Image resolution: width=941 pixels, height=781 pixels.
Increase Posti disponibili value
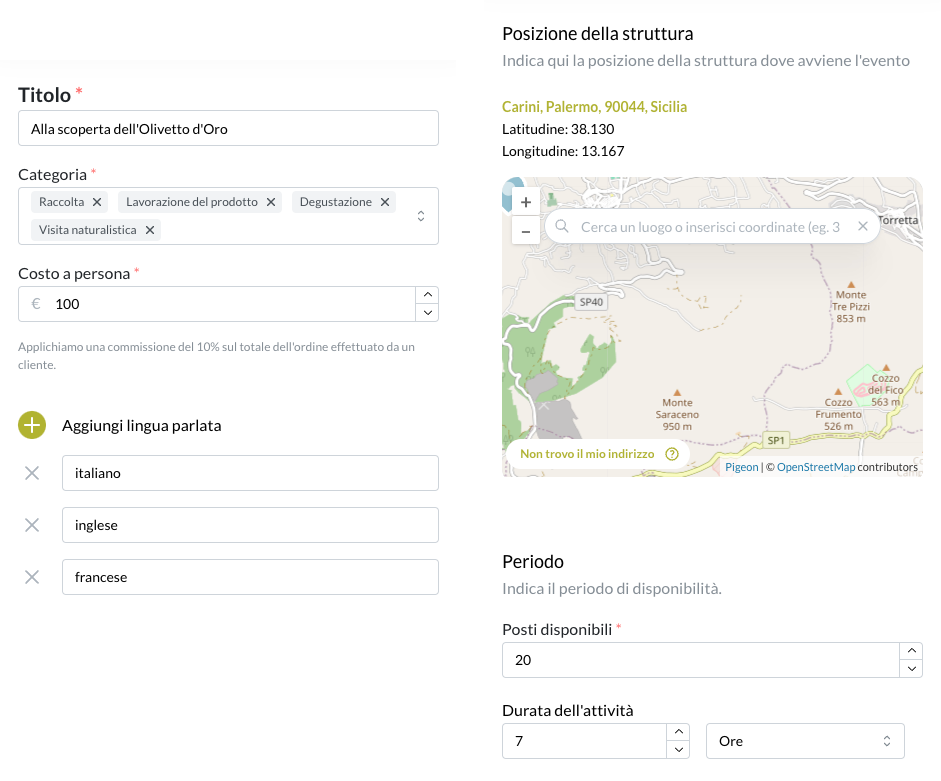pyautogui.click(x=911, y=651)
